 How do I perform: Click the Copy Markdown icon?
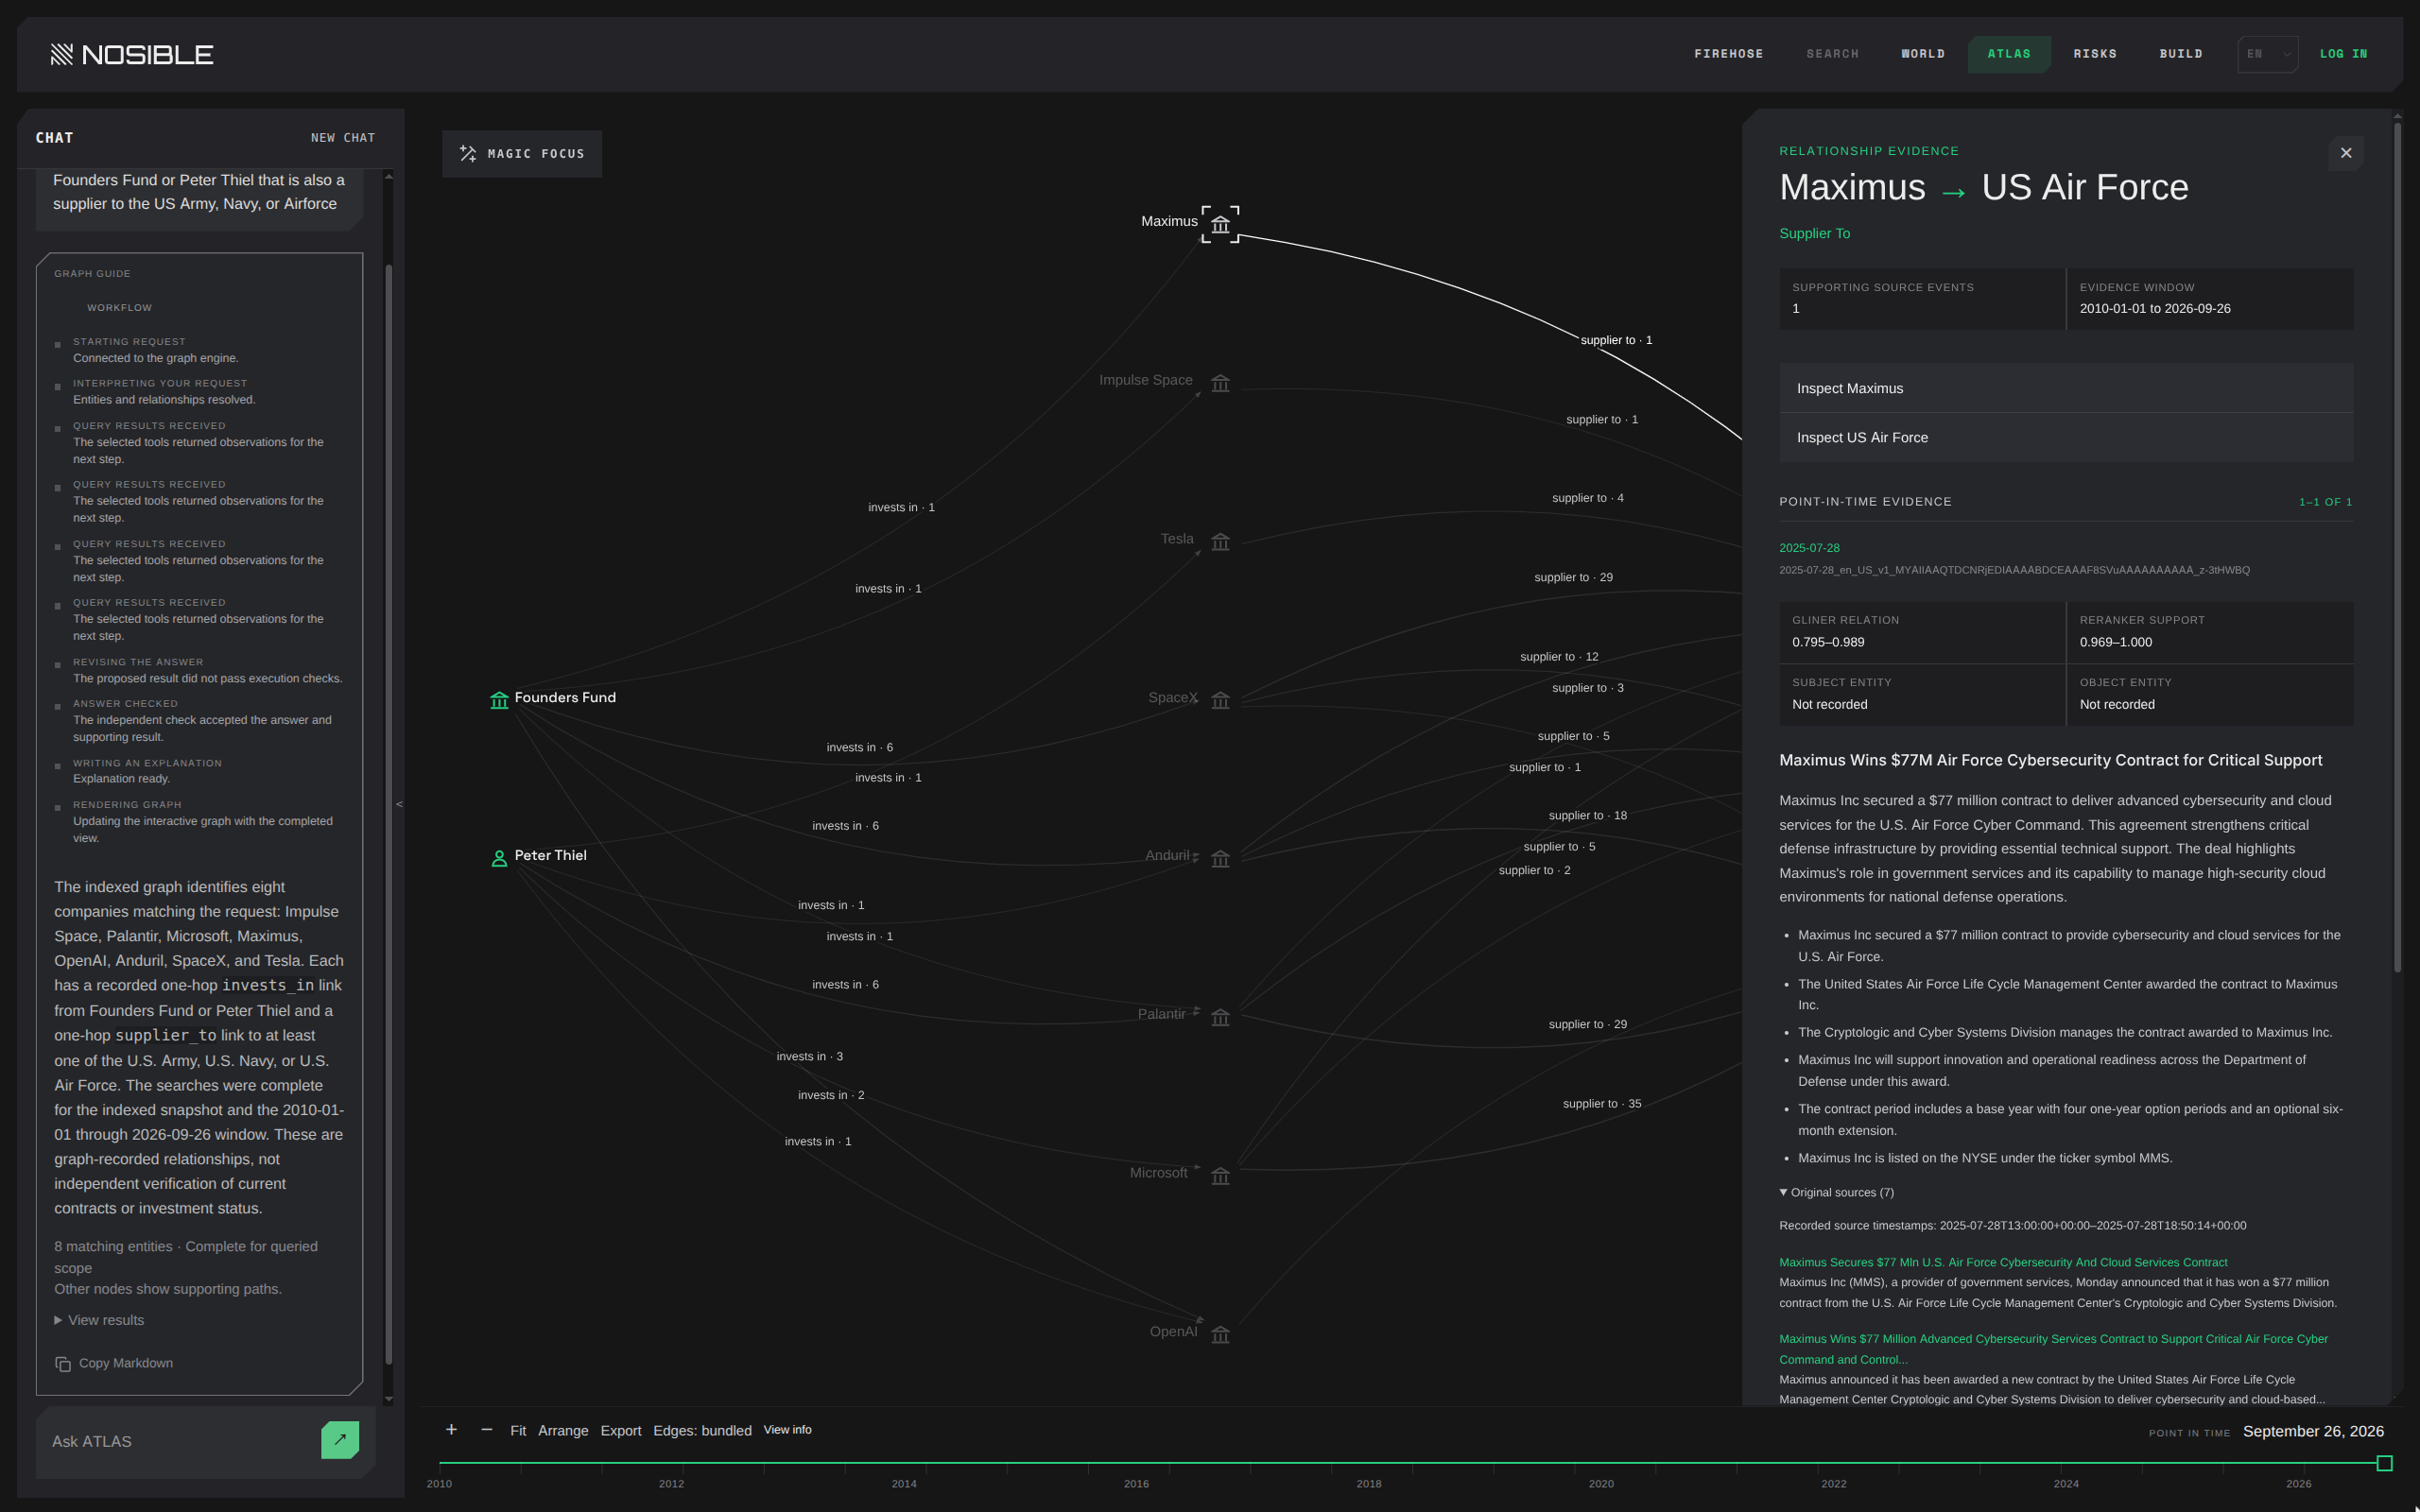point(63,1364)
